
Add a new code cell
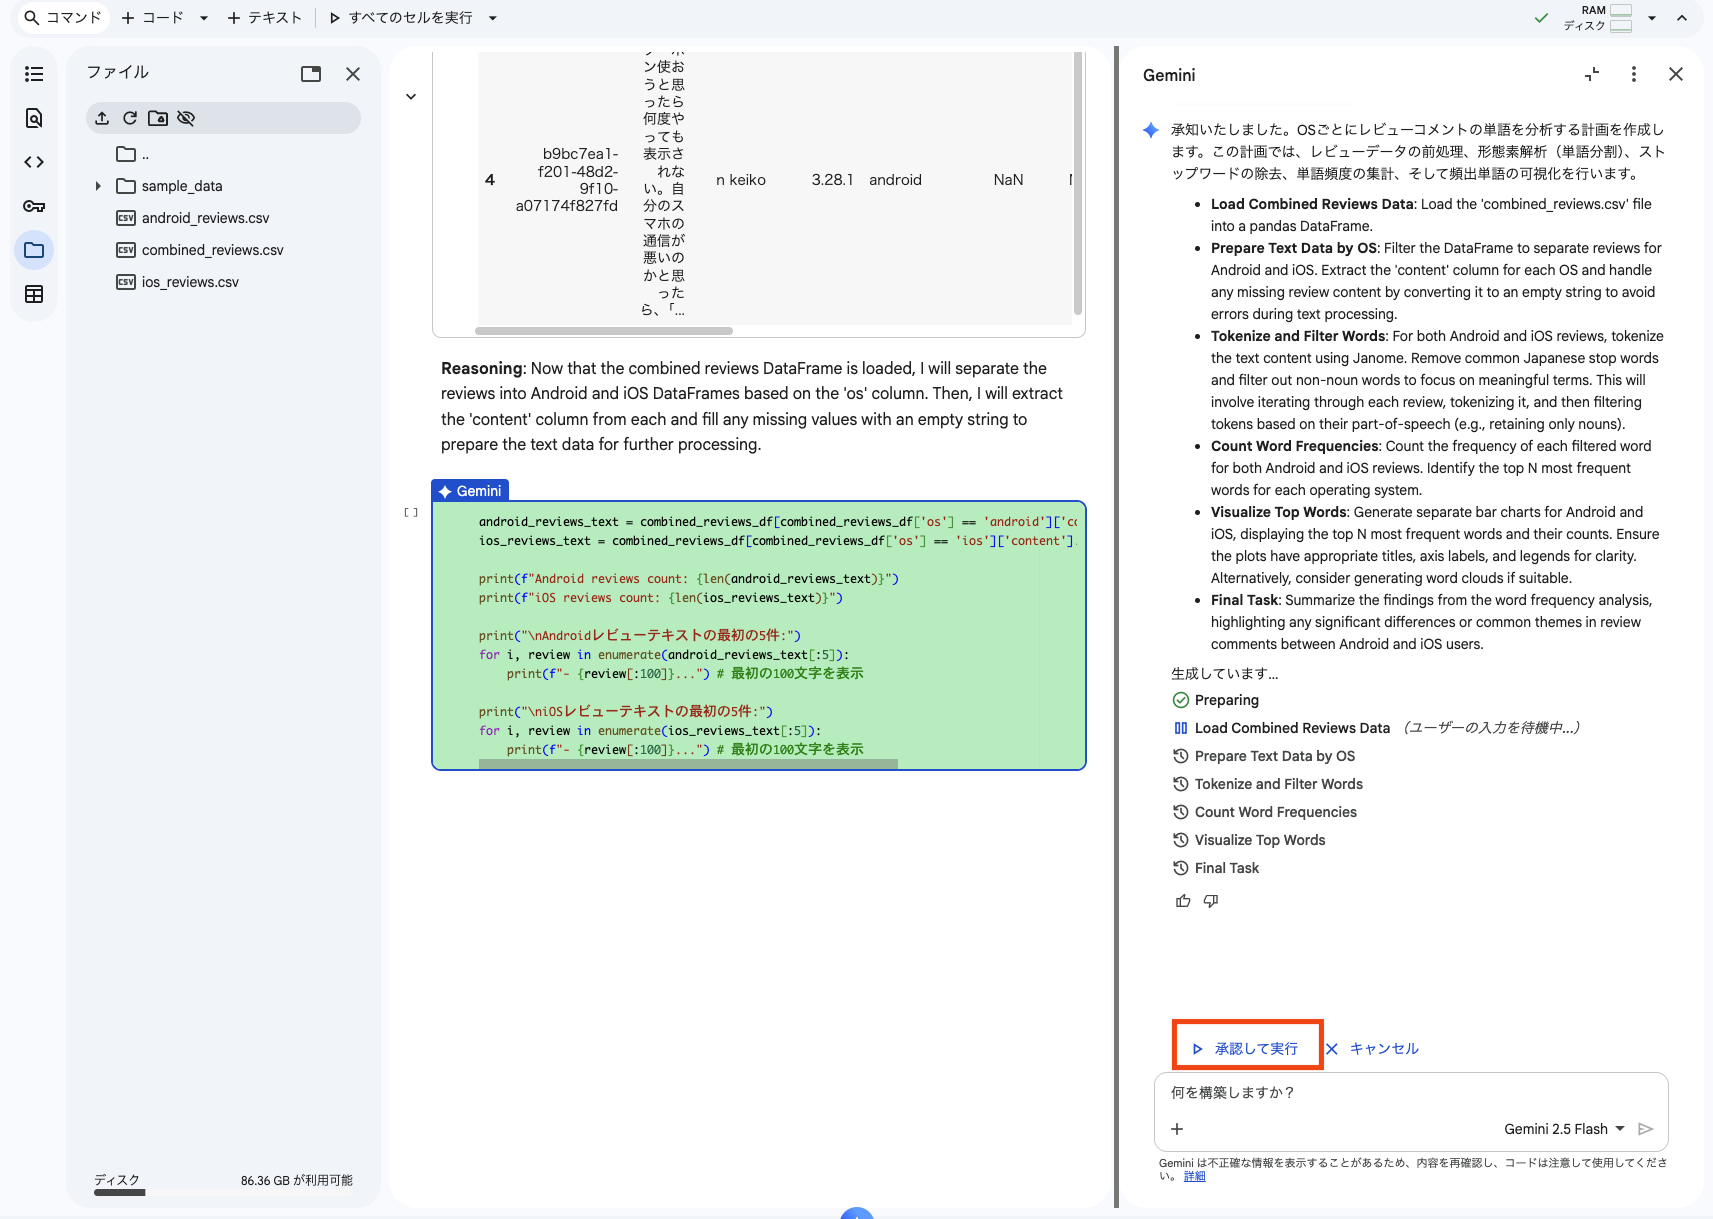[x=152, y=18]
